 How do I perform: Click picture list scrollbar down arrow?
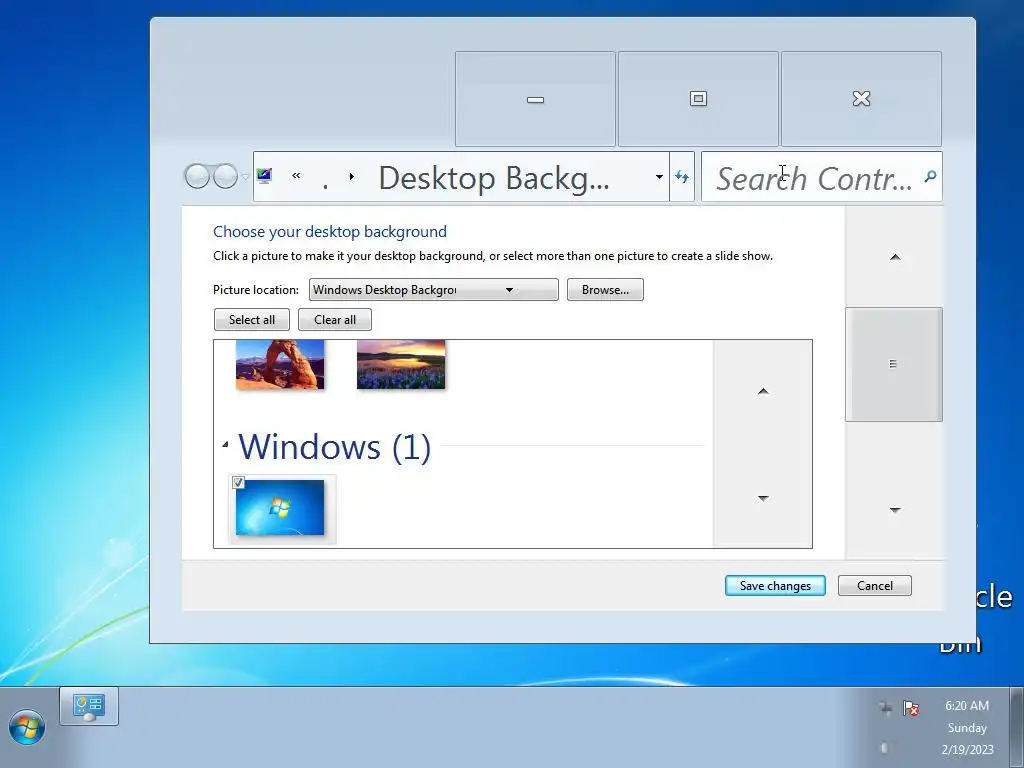point(763,498)
